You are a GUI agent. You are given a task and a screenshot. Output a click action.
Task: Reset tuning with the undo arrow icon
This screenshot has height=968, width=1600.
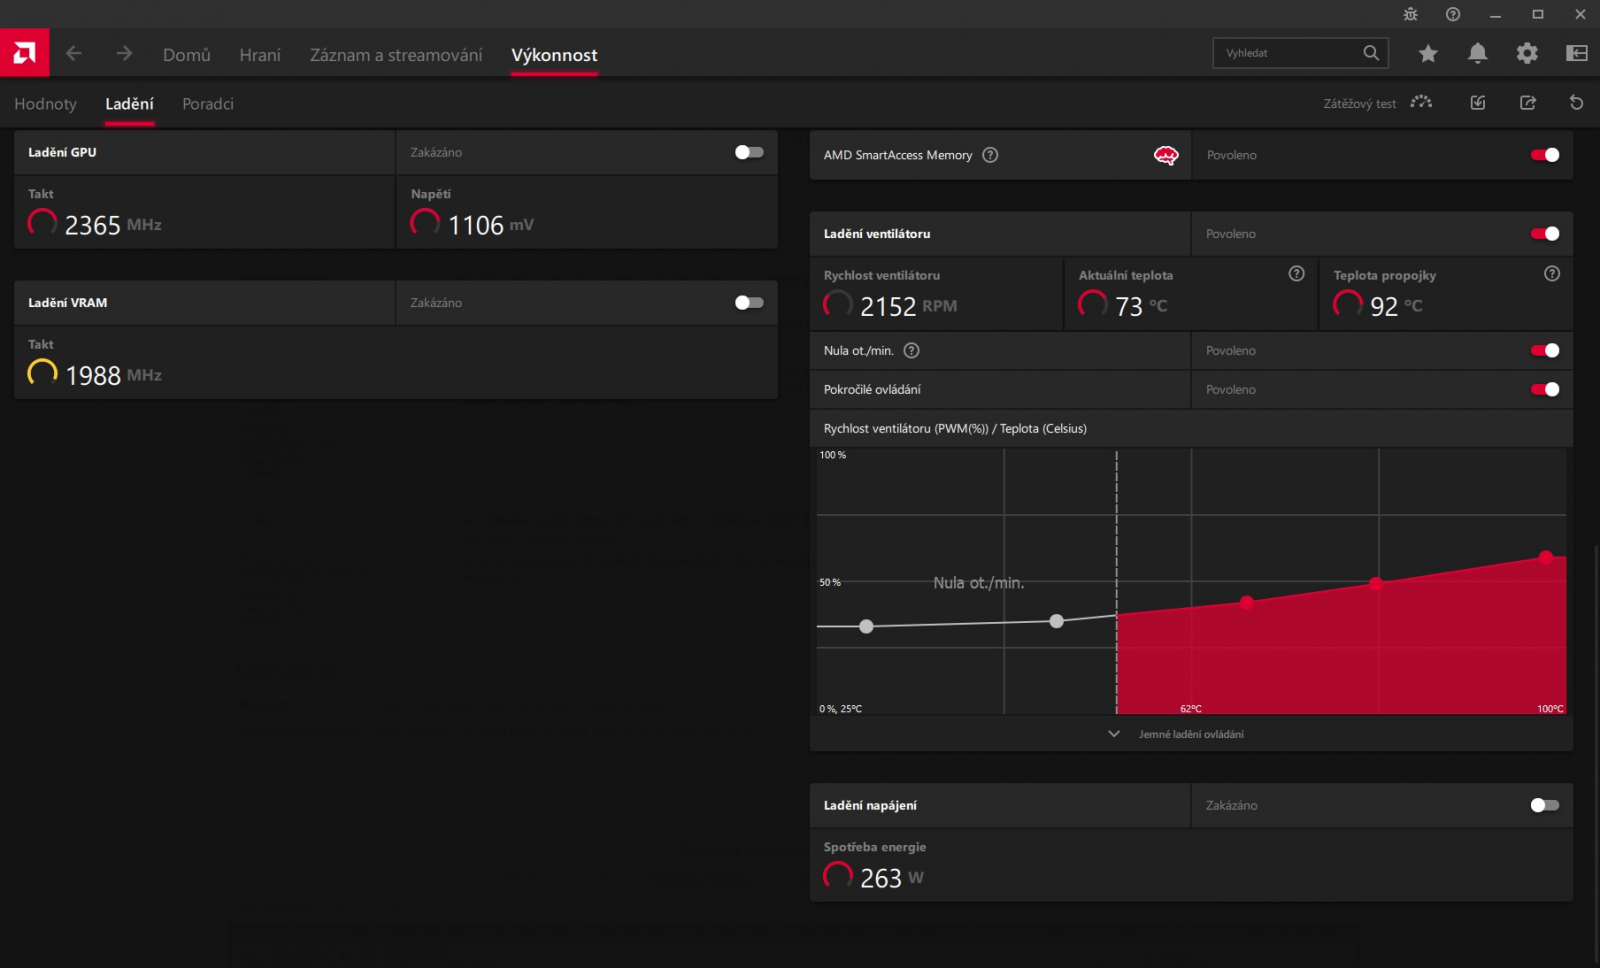[x=1576, y=103]
